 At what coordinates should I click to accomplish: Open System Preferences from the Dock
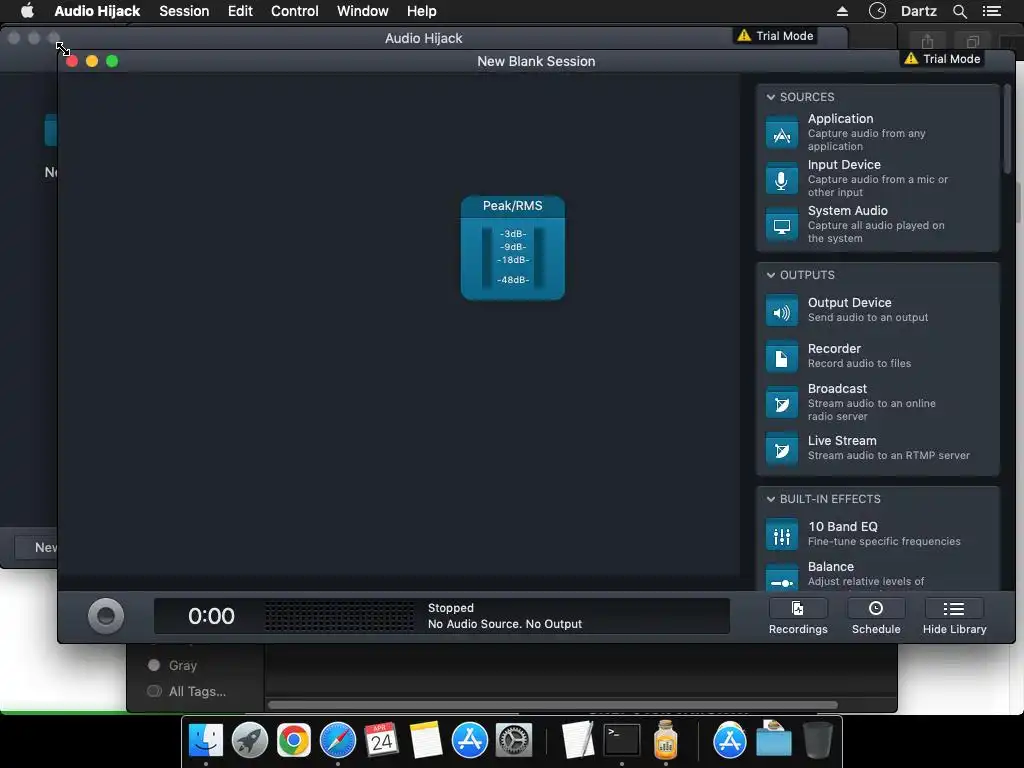coord(514,741)
